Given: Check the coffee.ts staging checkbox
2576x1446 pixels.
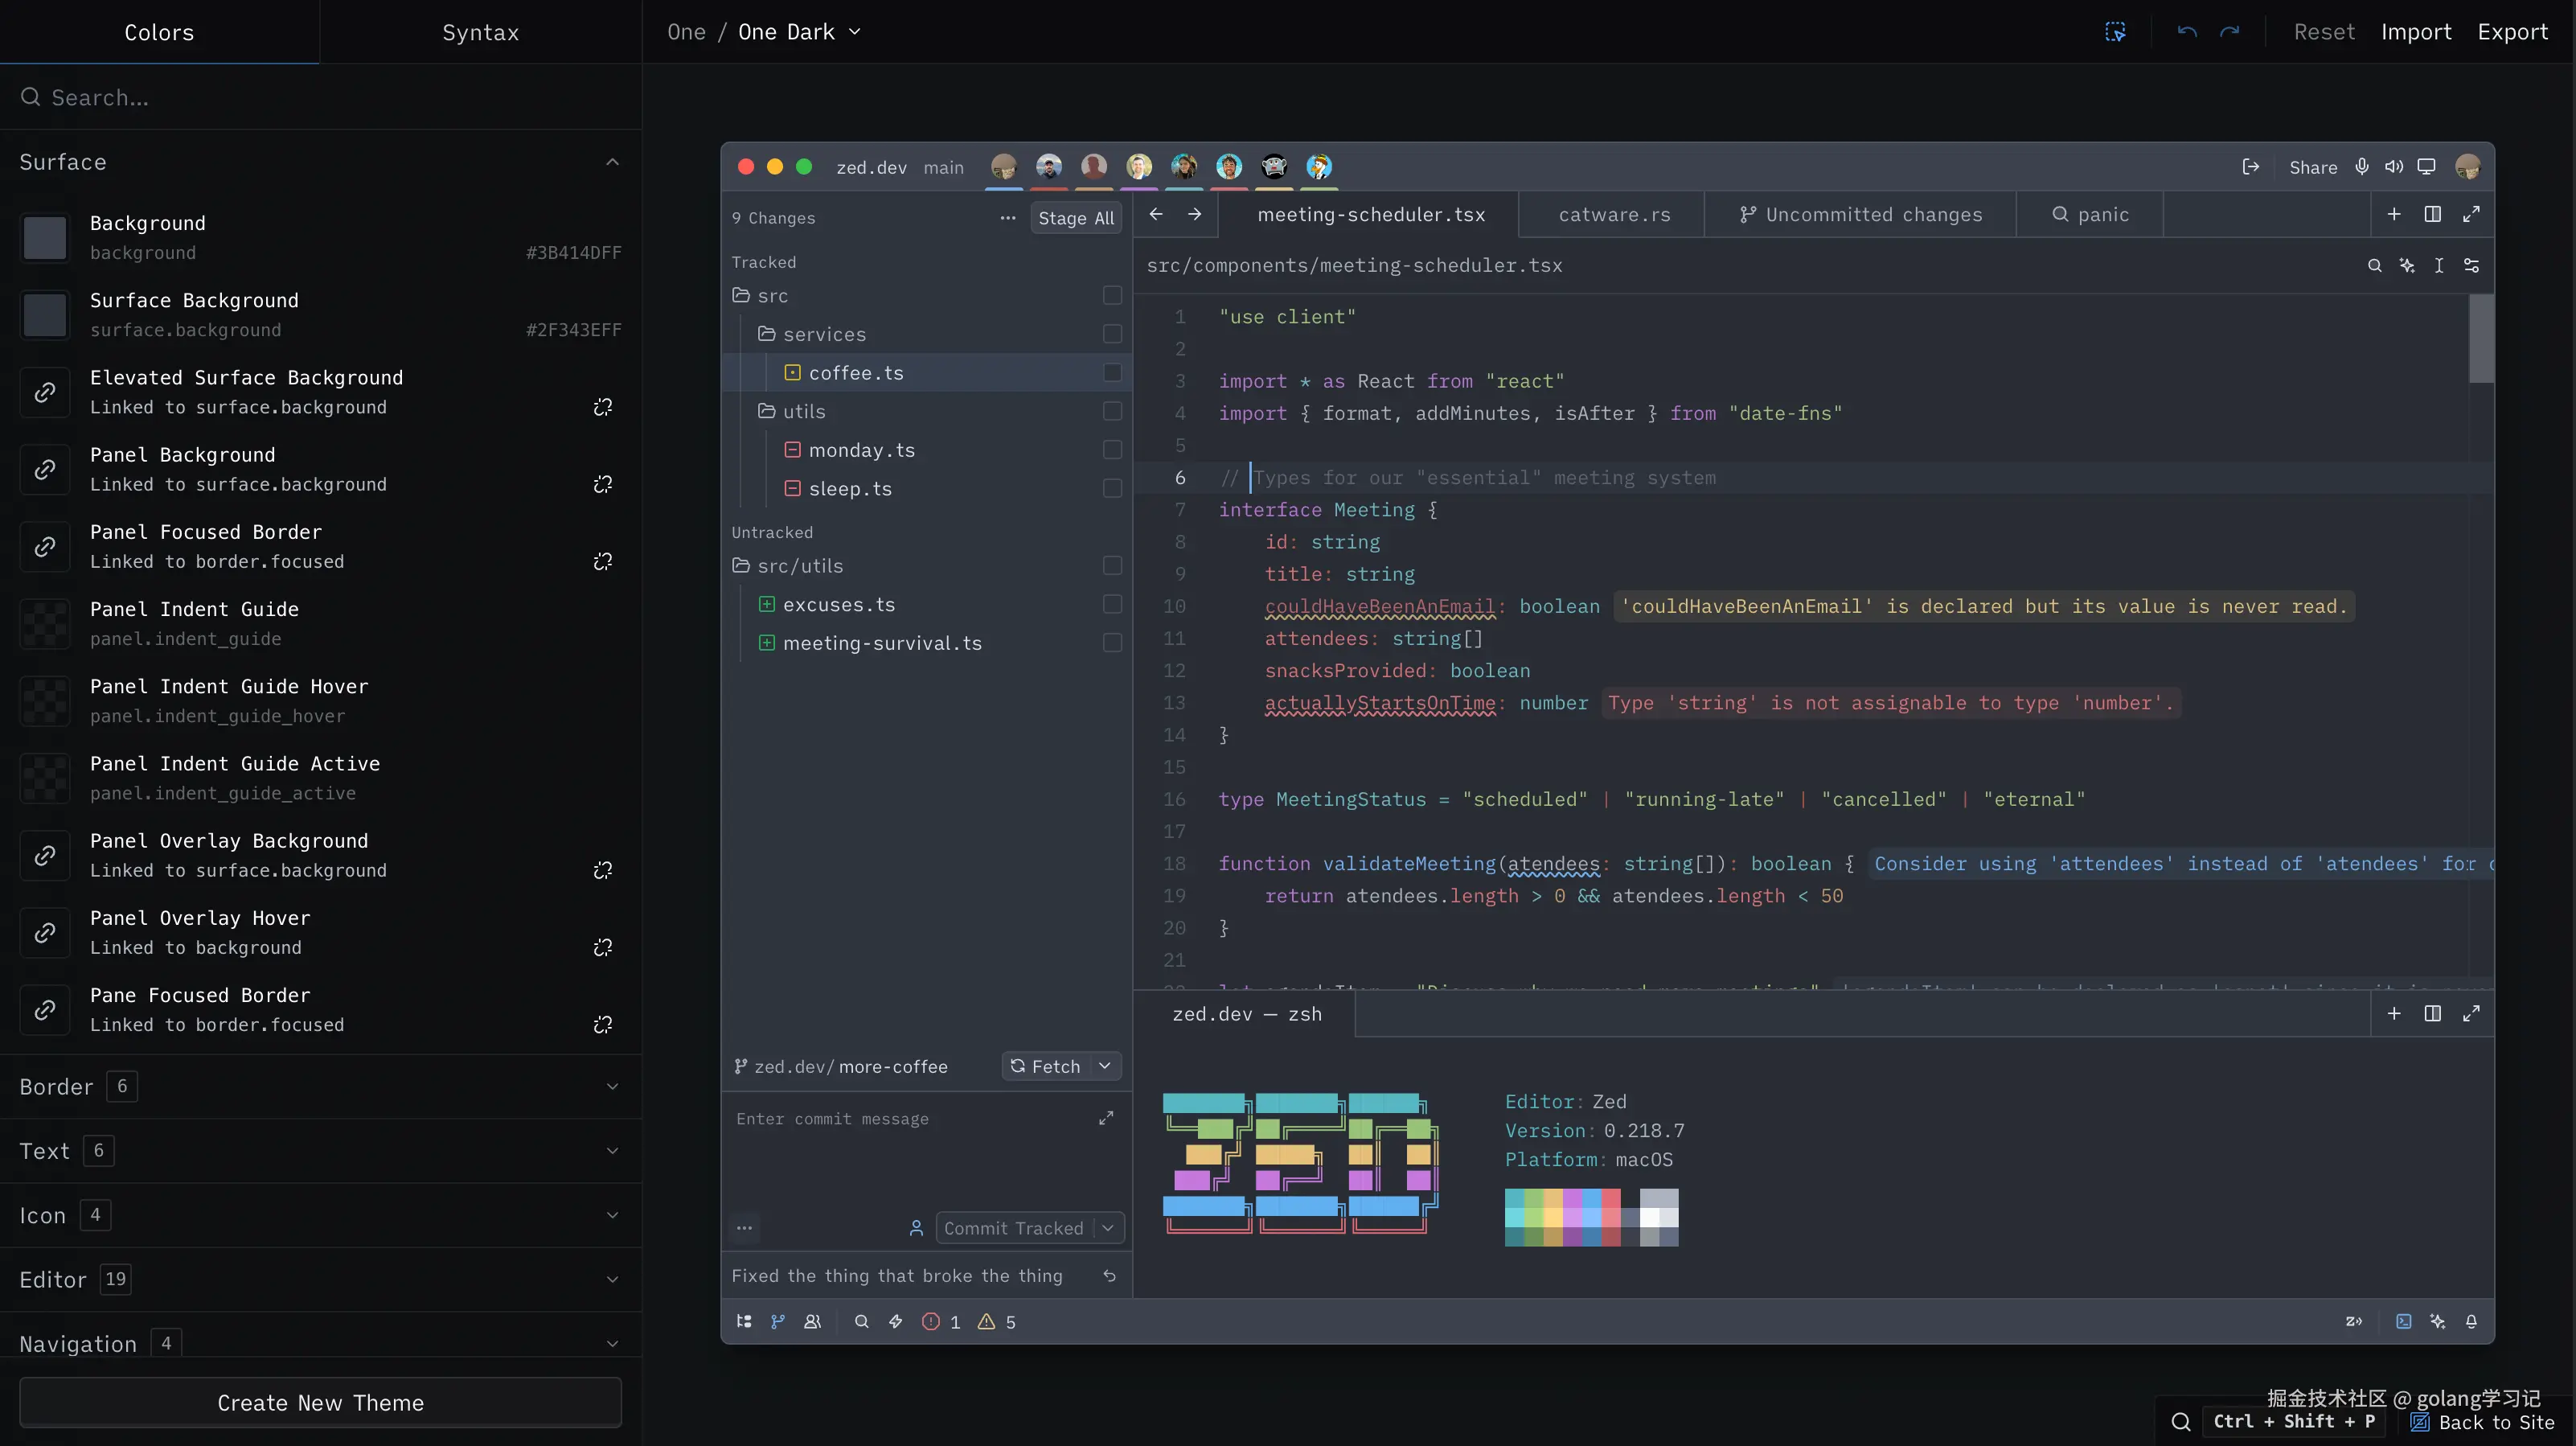Looking at the screenshot, I should pos(1112,373).
